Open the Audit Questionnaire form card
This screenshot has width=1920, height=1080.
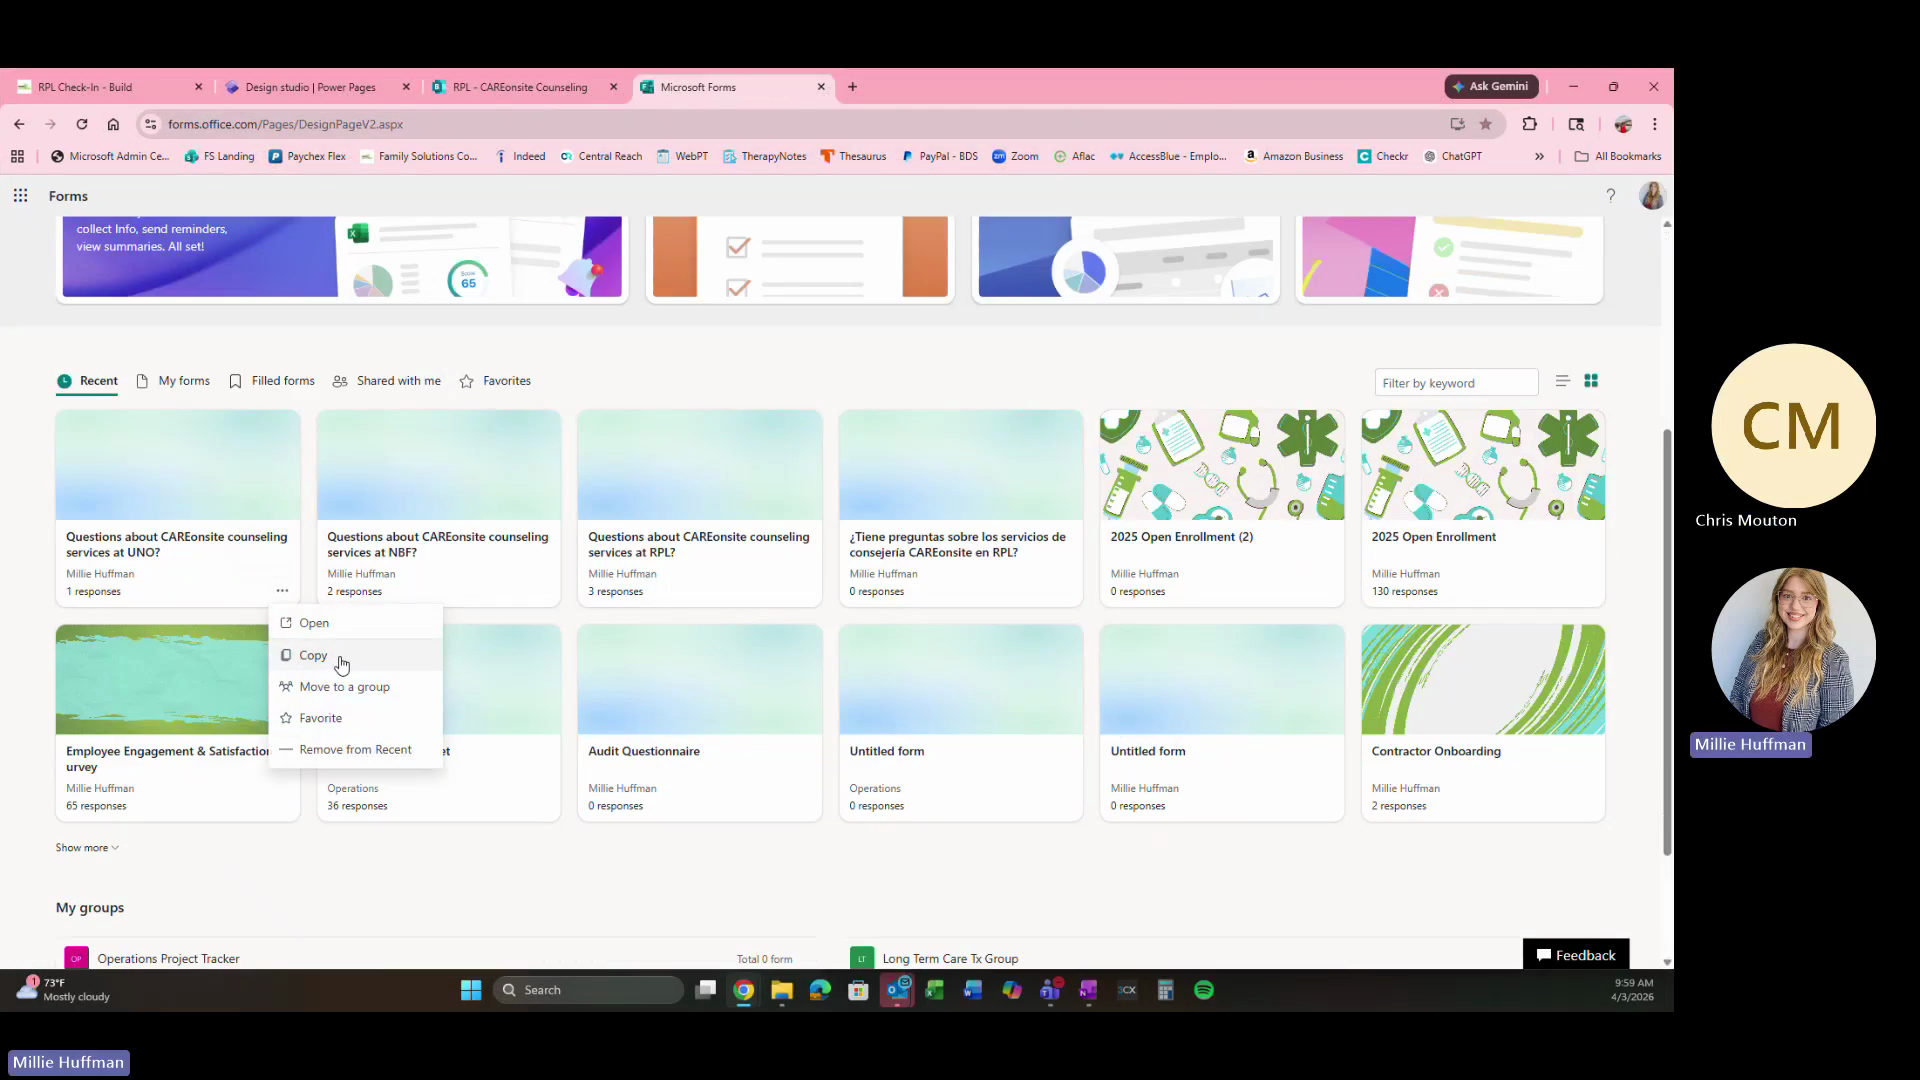(x=700, y=723)
